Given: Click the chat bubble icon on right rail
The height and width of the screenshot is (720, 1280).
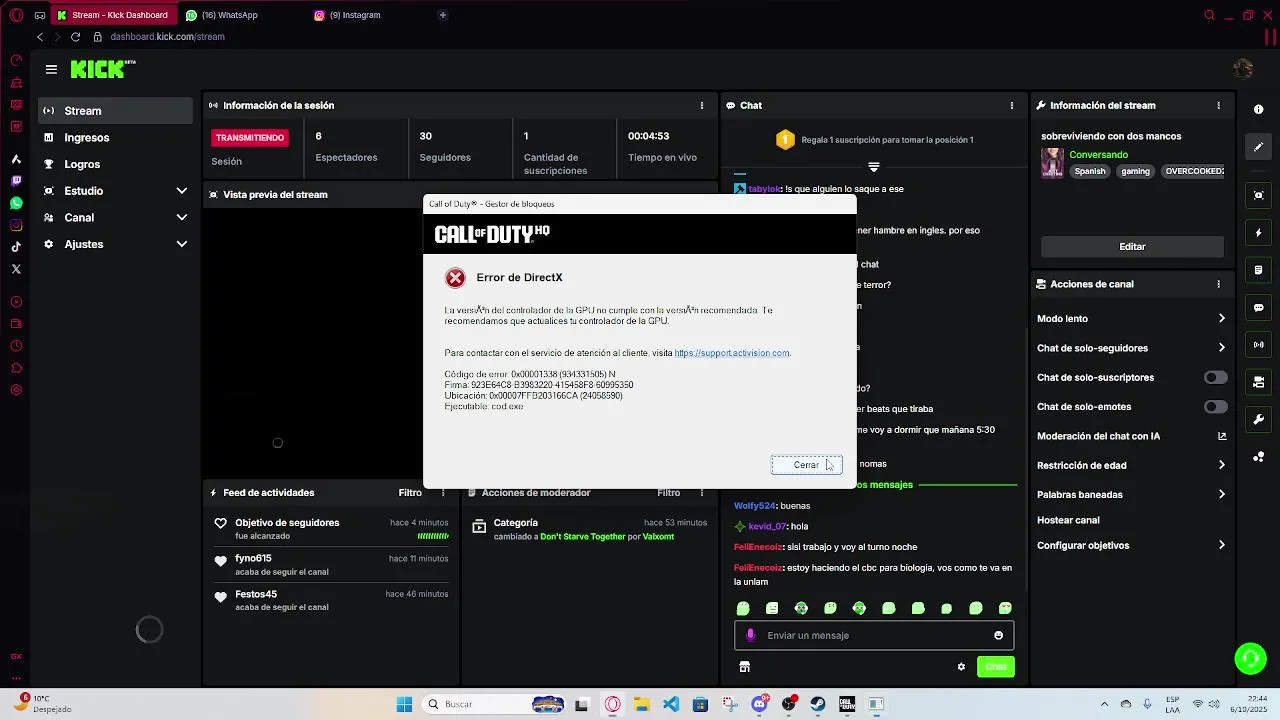Looking at the screenshot, I should click(x=1259, y=308).
